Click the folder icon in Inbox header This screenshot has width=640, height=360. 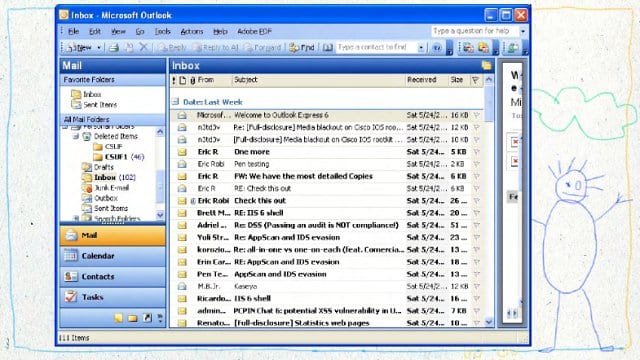(x=486, y=65)
